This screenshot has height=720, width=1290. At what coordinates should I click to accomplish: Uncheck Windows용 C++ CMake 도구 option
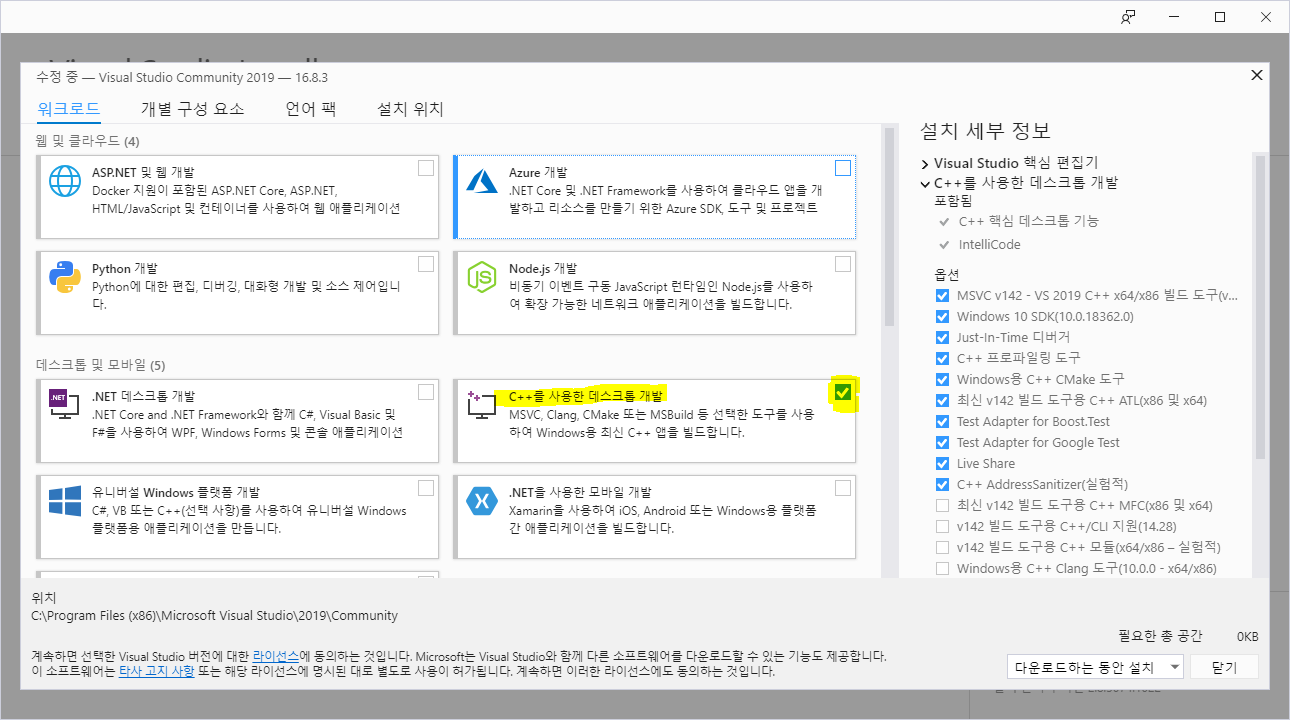(x=942, y=379)
